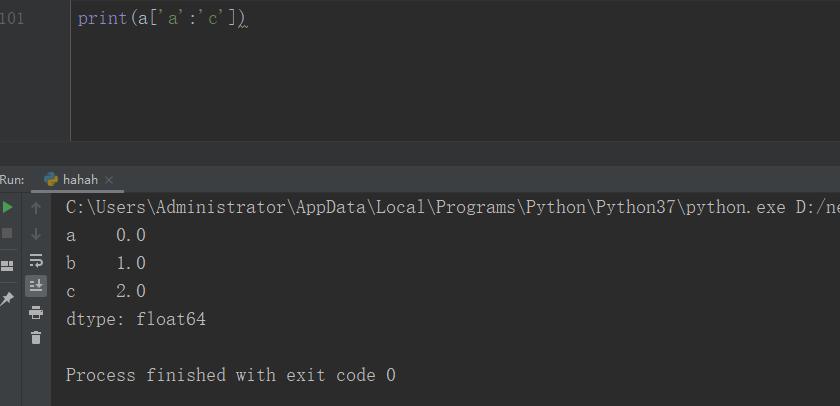
Task: Select the output row 'c 2.0'
Action: click(x=106, y=291)
